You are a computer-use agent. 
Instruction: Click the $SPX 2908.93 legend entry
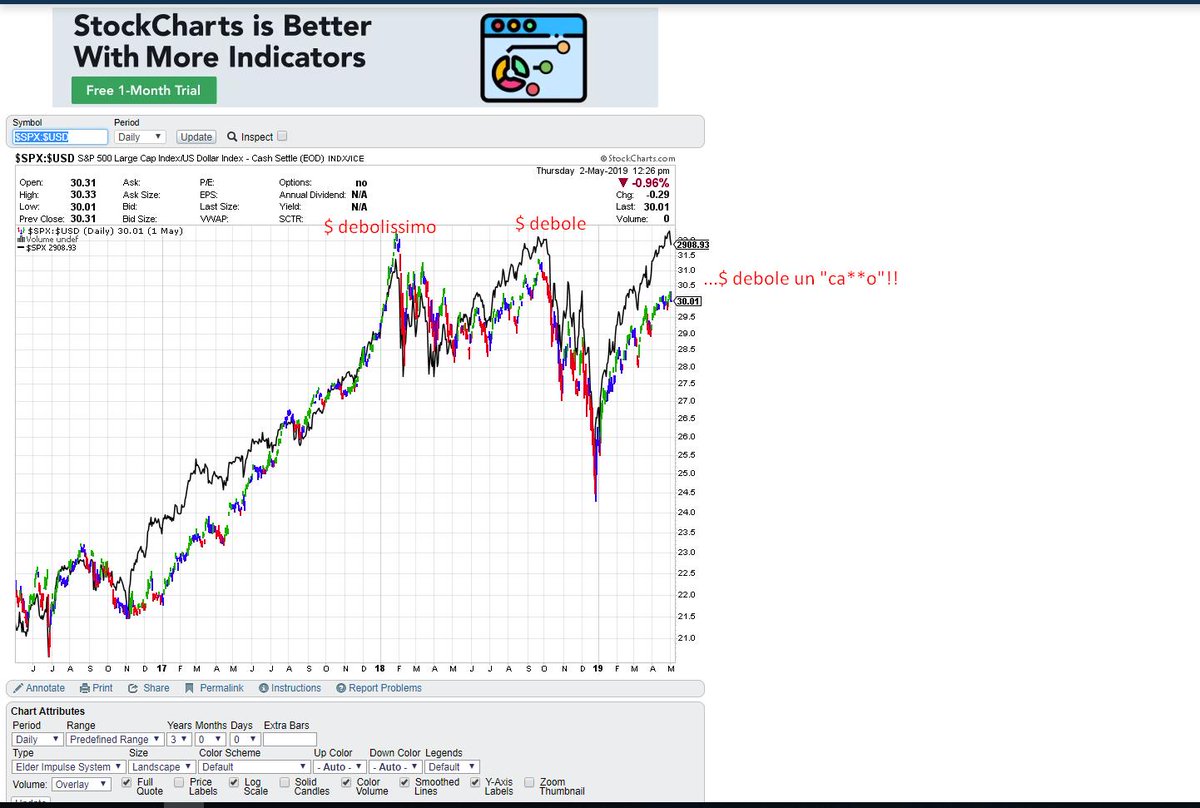click(x=47, y=248)
